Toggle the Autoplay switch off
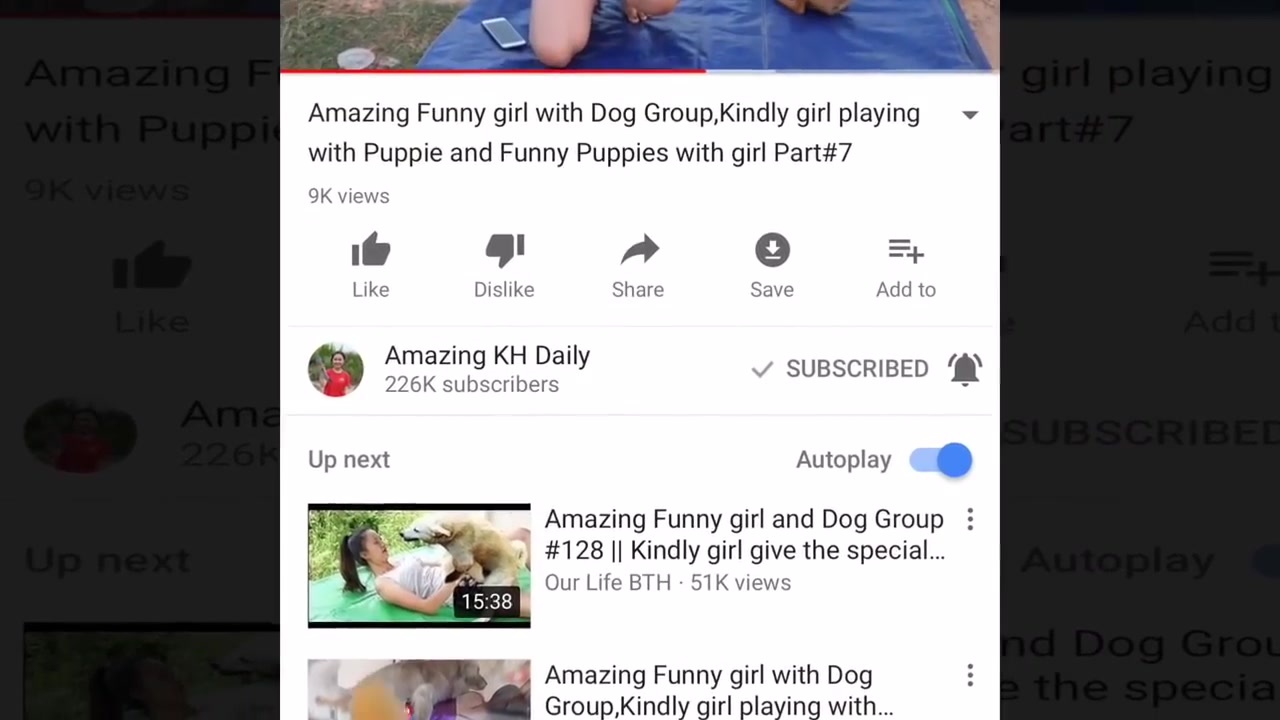The image size is (1280, 720). click(940, 460)
